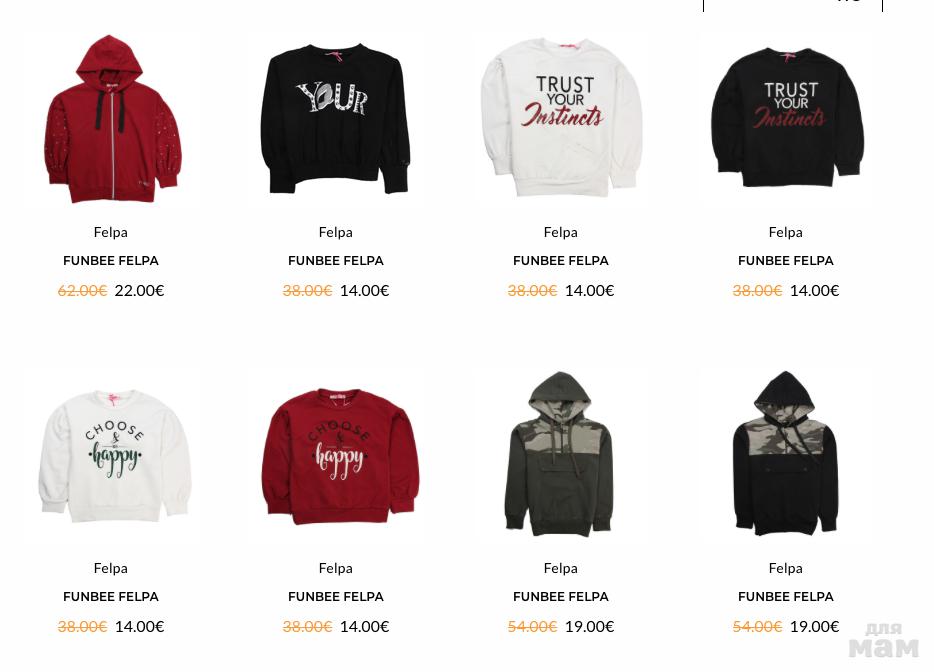View the green camo hoodie image
Screen dimensions: 934x672
point(559,454)
